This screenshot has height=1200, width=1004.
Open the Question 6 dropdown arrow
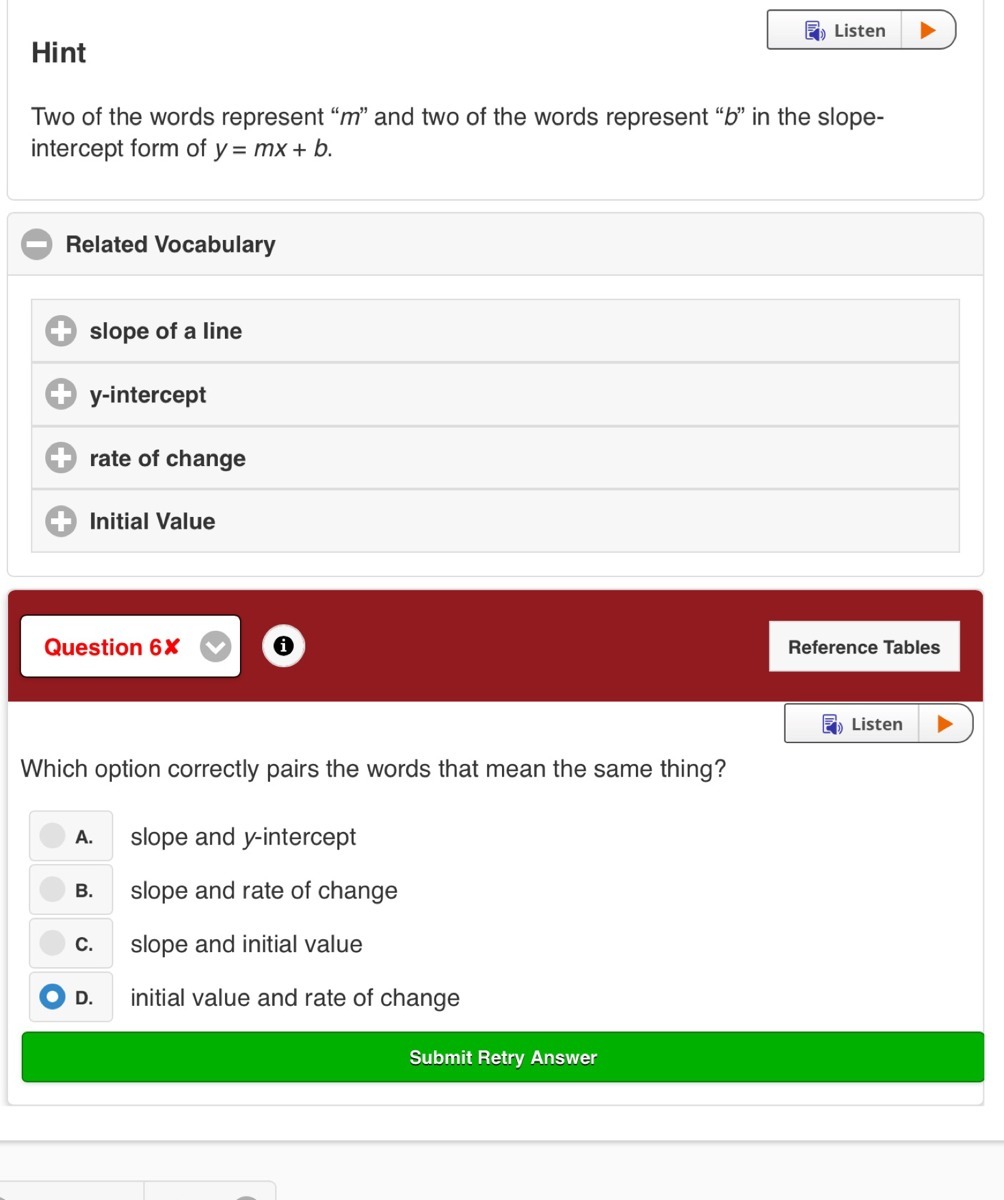(215, 647)
